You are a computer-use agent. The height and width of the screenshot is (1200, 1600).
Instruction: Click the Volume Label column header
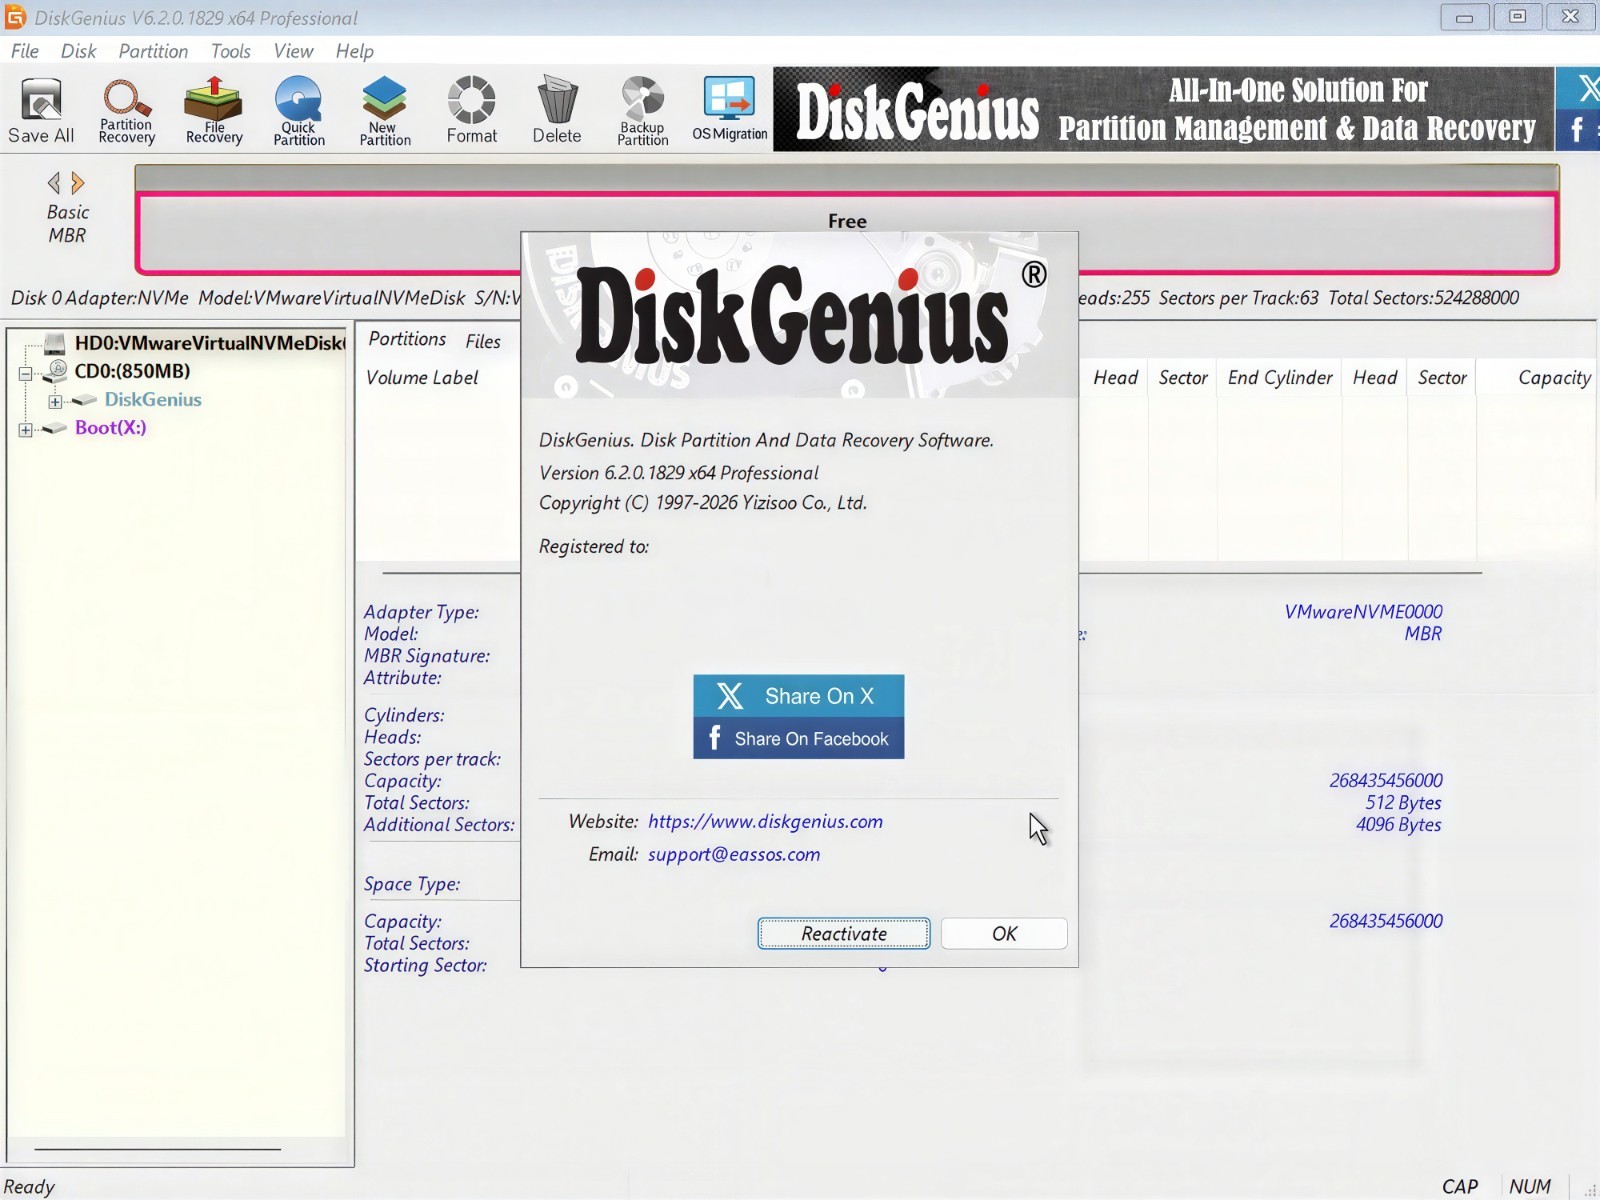422,377
